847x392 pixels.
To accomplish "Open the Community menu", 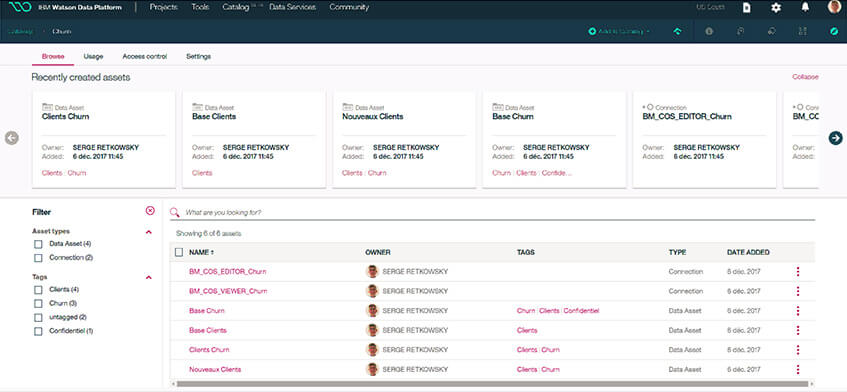I will pyautogui.click(x=349, y=8).
